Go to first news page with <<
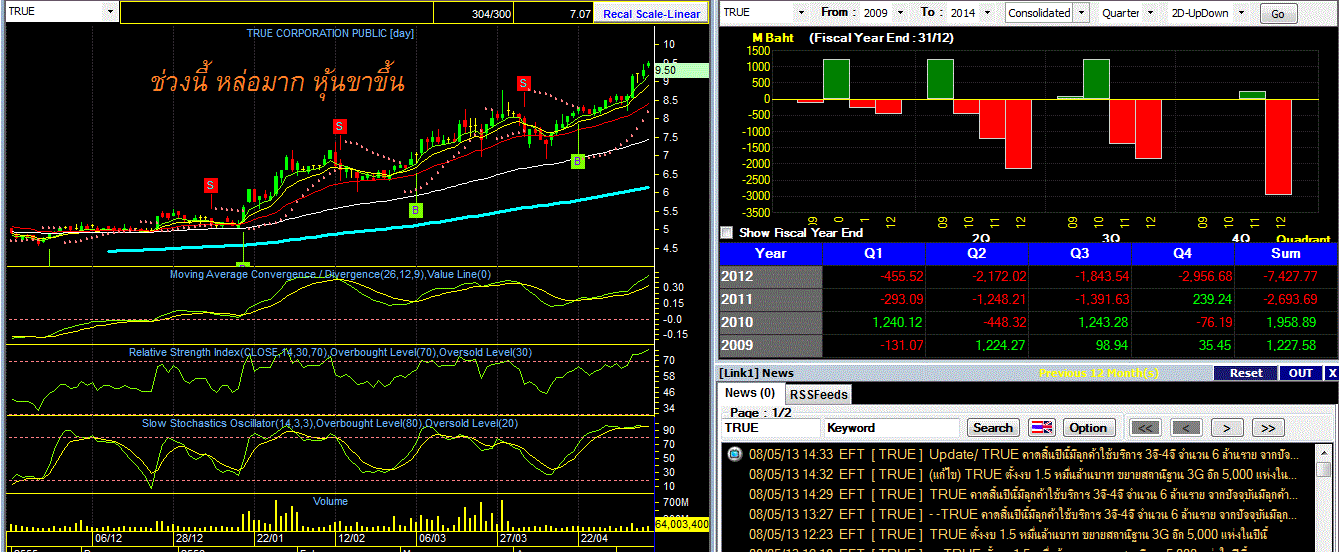The width and height of the screenshot is (1339, 552). [1146, 428]
